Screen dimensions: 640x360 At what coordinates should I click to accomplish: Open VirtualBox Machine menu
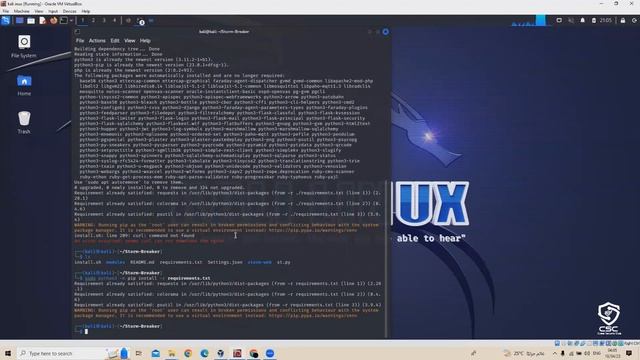point(21,11)
